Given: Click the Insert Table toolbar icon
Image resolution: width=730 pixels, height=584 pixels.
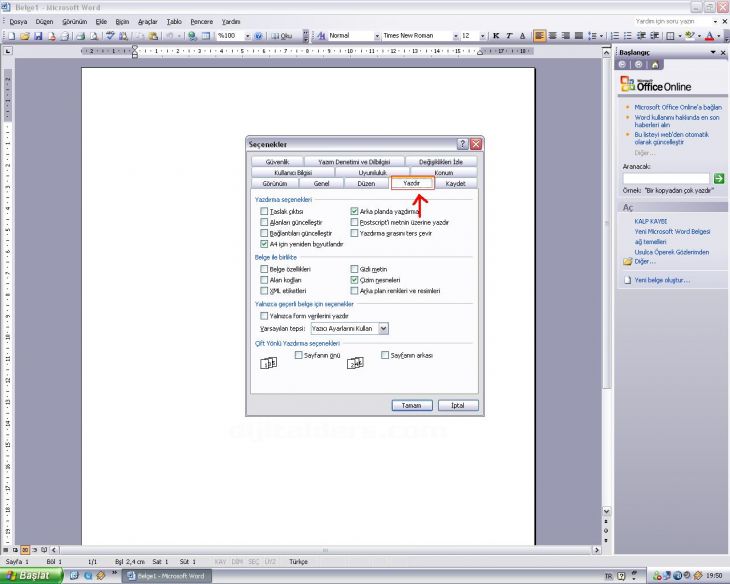Looking at the screenshot, I should click(x=205, y=36).
